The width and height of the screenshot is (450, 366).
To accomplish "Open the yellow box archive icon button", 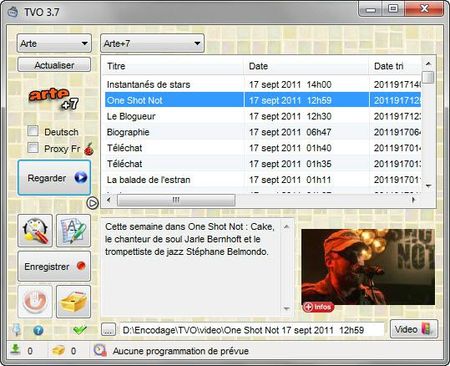I will tap(73, 301).
